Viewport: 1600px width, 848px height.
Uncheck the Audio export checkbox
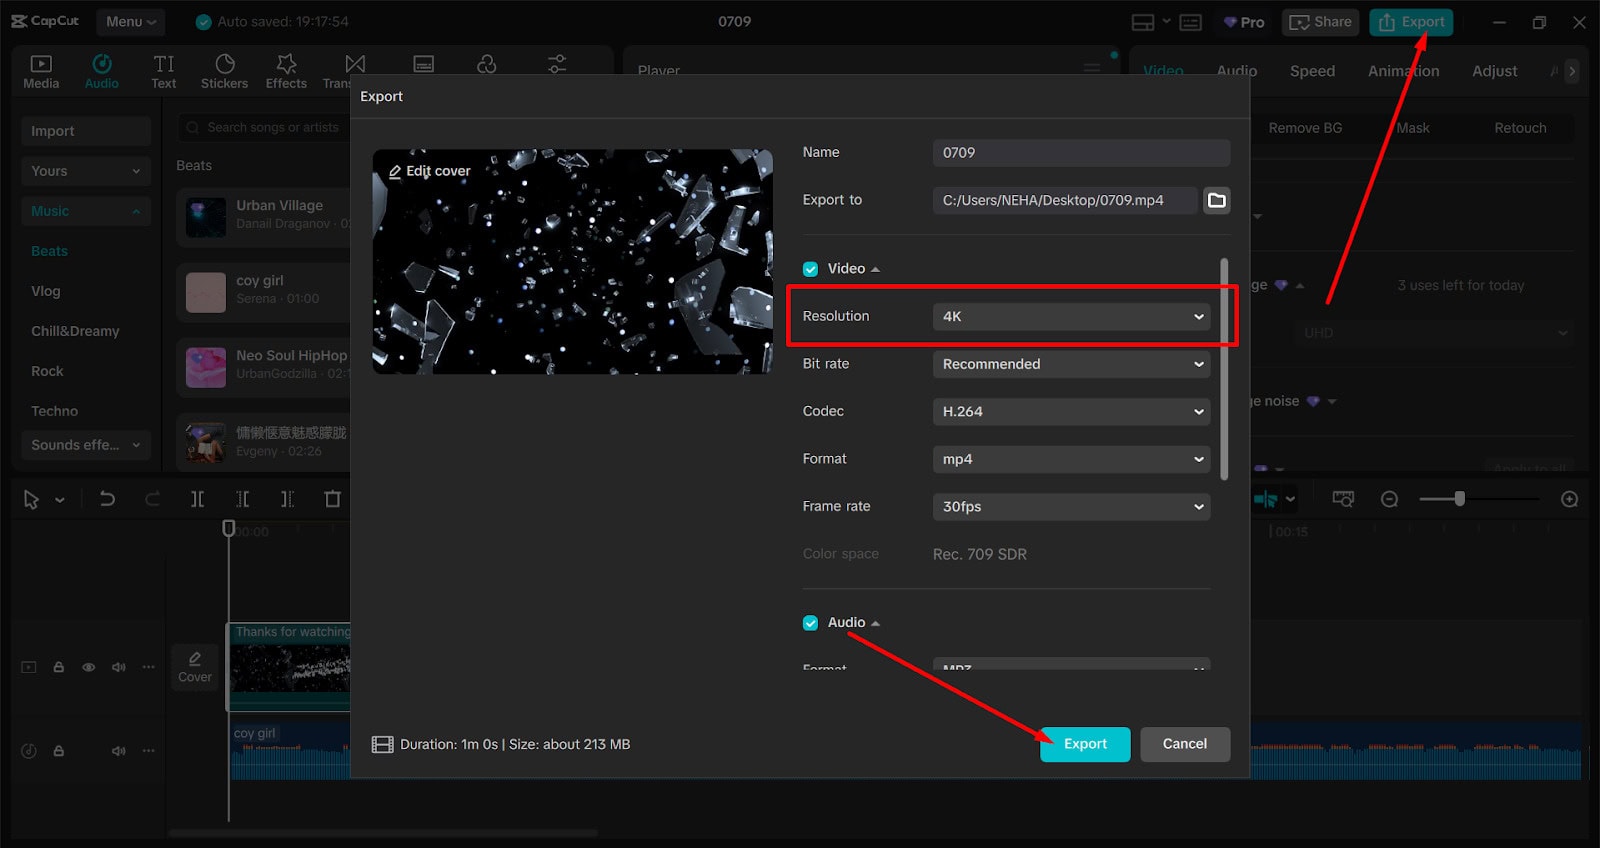tap(811, 623)
